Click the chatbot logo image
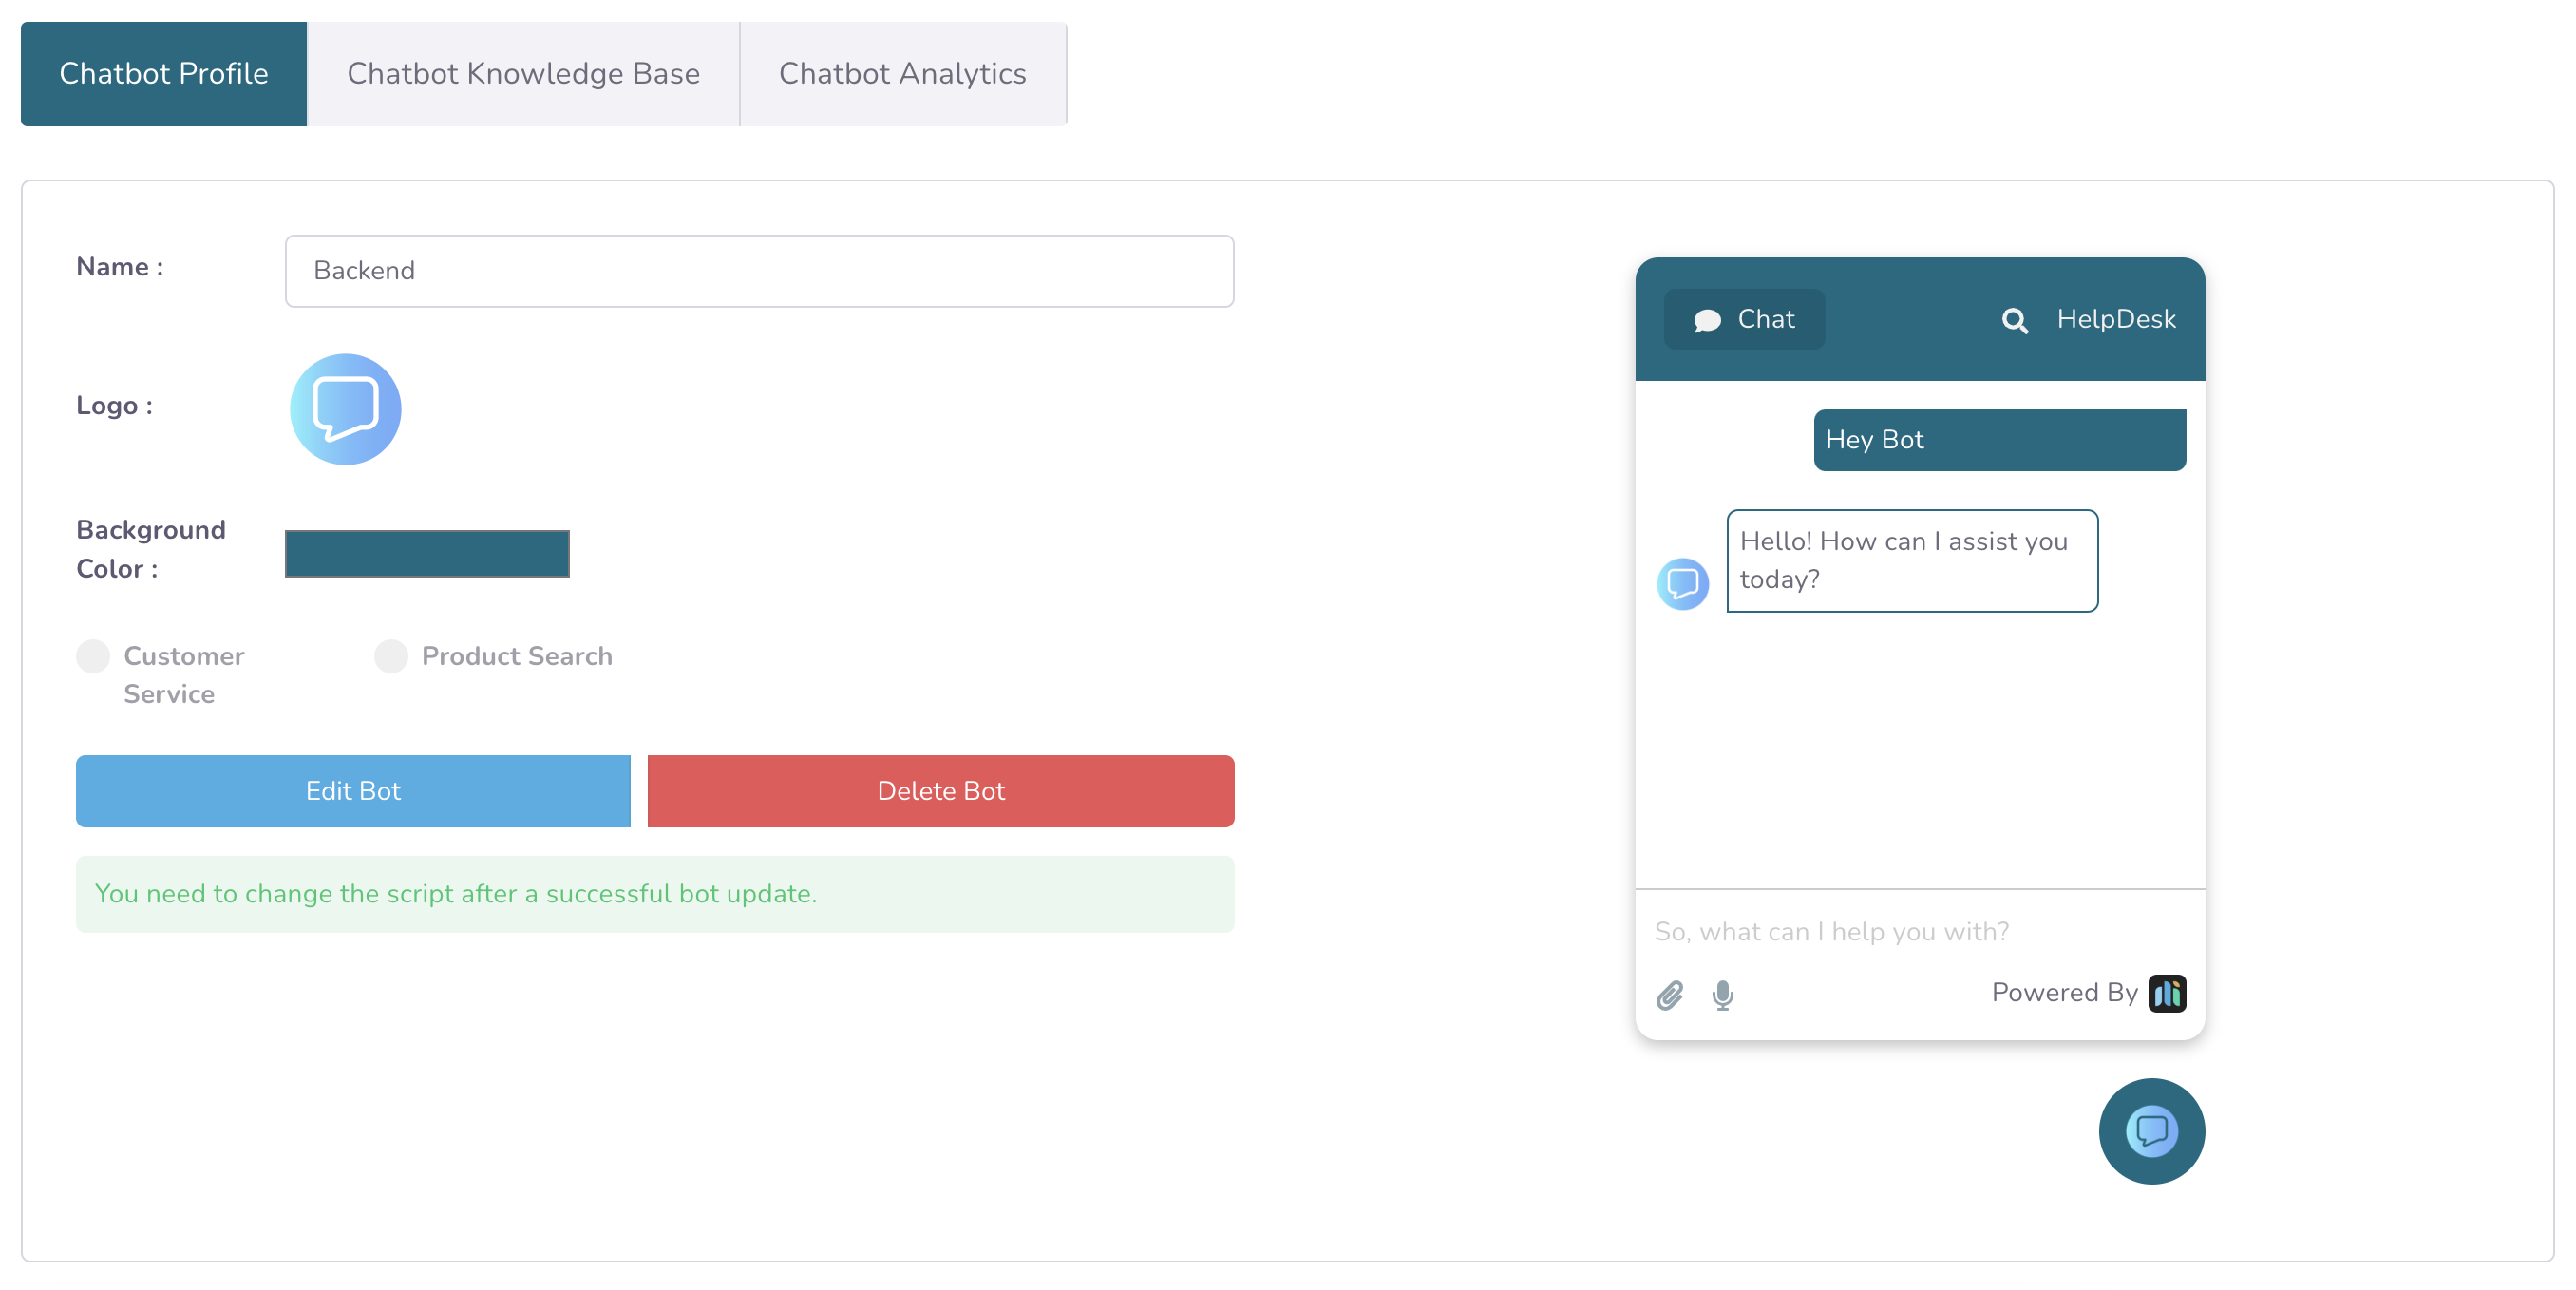The width and height of the screenshot is (2576, 1290). click(x=345, y=409)
